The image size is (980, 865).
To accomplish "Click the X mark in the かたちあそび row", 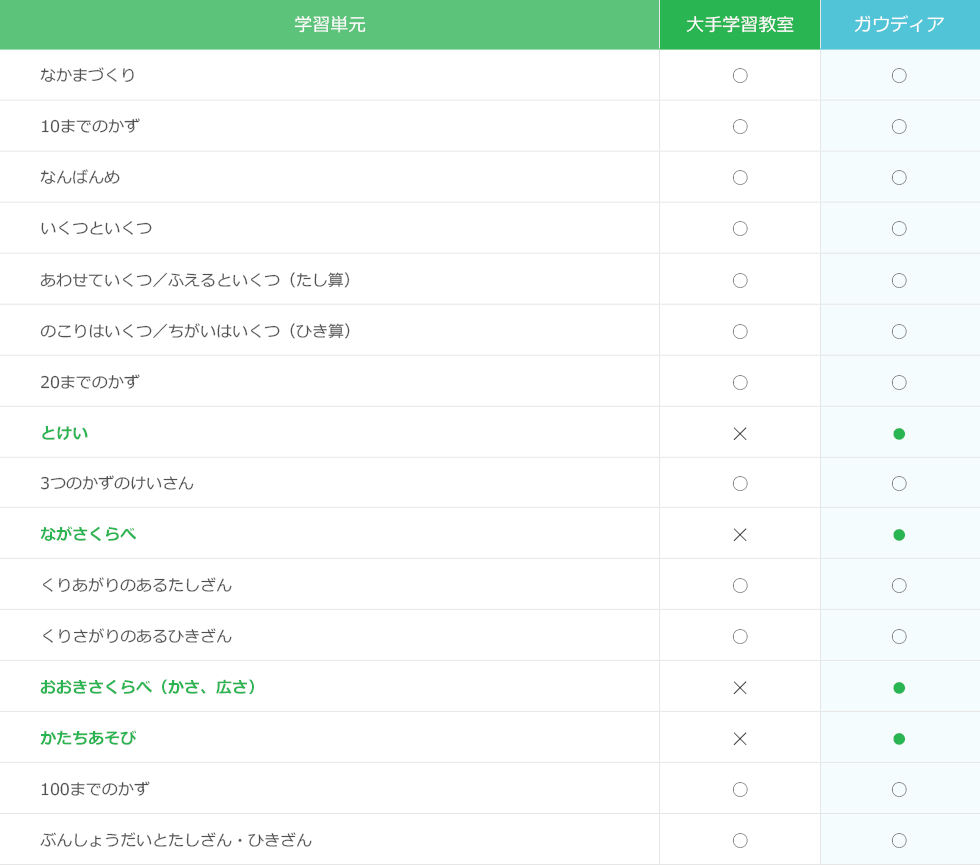I will pyautogui.click(x=740, y=739).
